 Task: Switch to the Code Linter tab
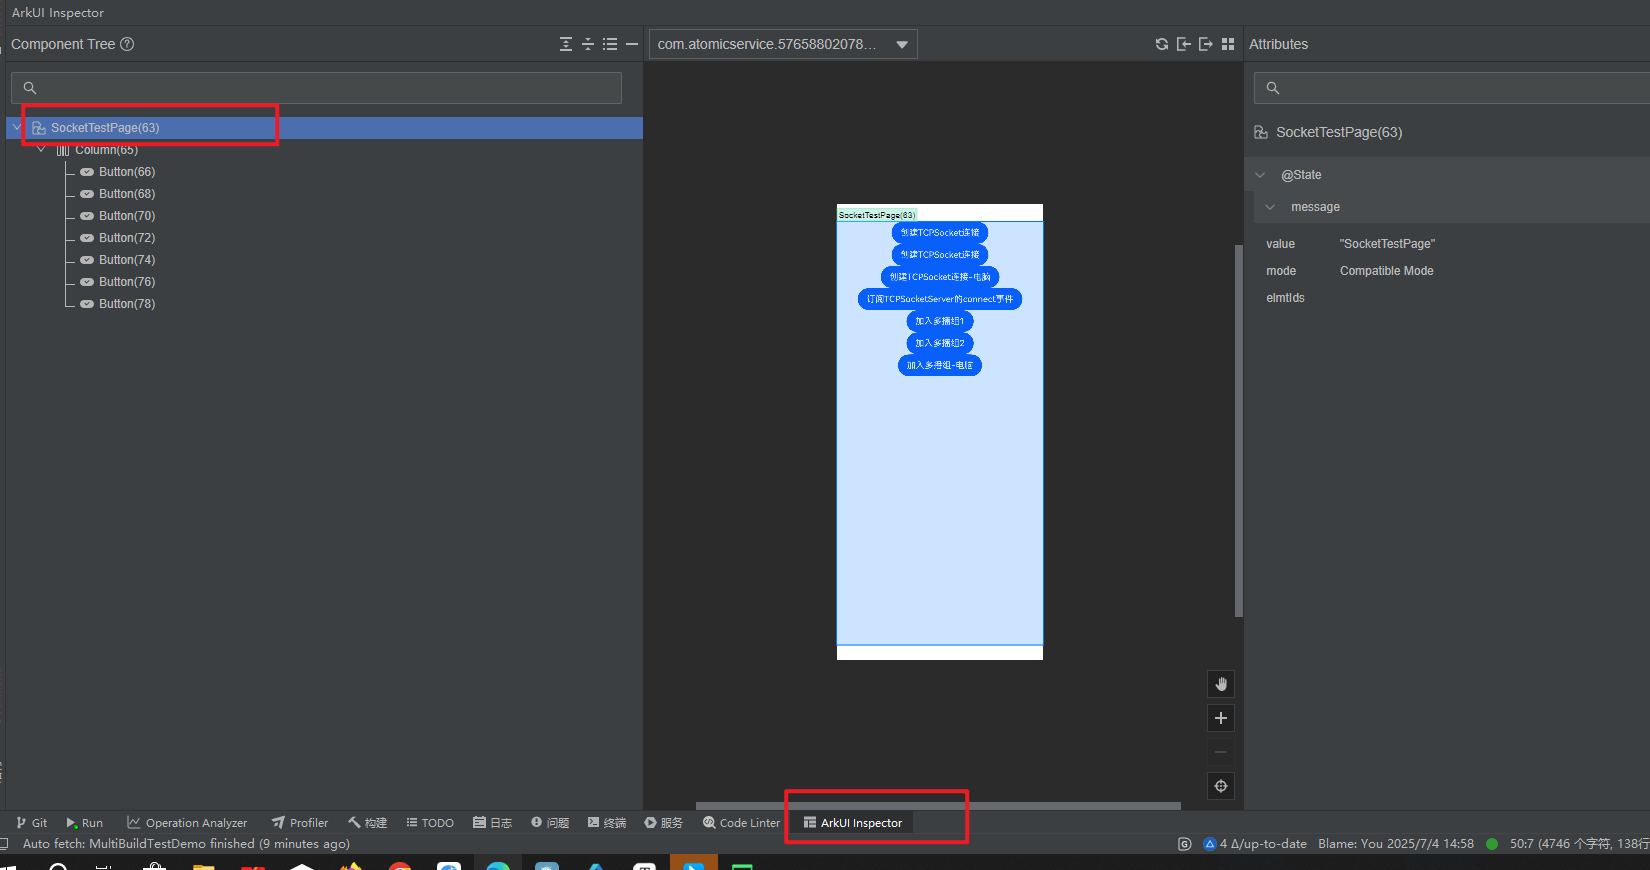(741, 823)
